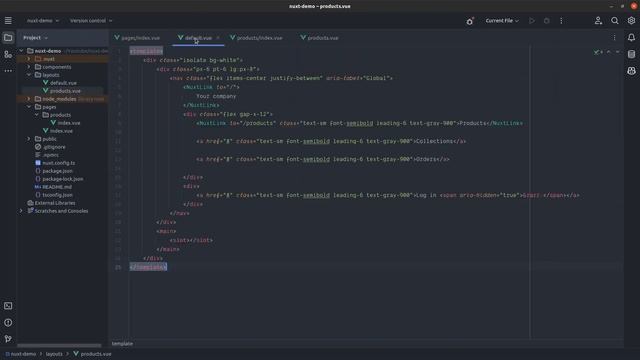This screenshot has width=640, height=360.
Task: Open index.vue directly under pages
Action: pyautogui.click(x=61, y=131)
